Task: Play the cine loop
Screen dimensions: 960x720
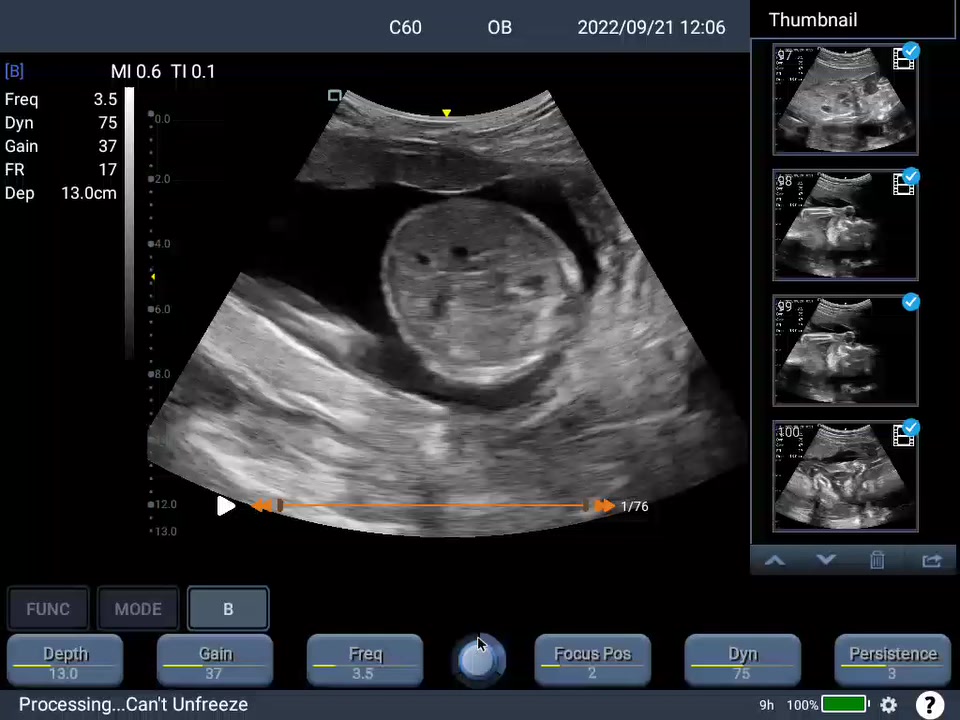Action: pyautogui.click(x=225, y=507)
